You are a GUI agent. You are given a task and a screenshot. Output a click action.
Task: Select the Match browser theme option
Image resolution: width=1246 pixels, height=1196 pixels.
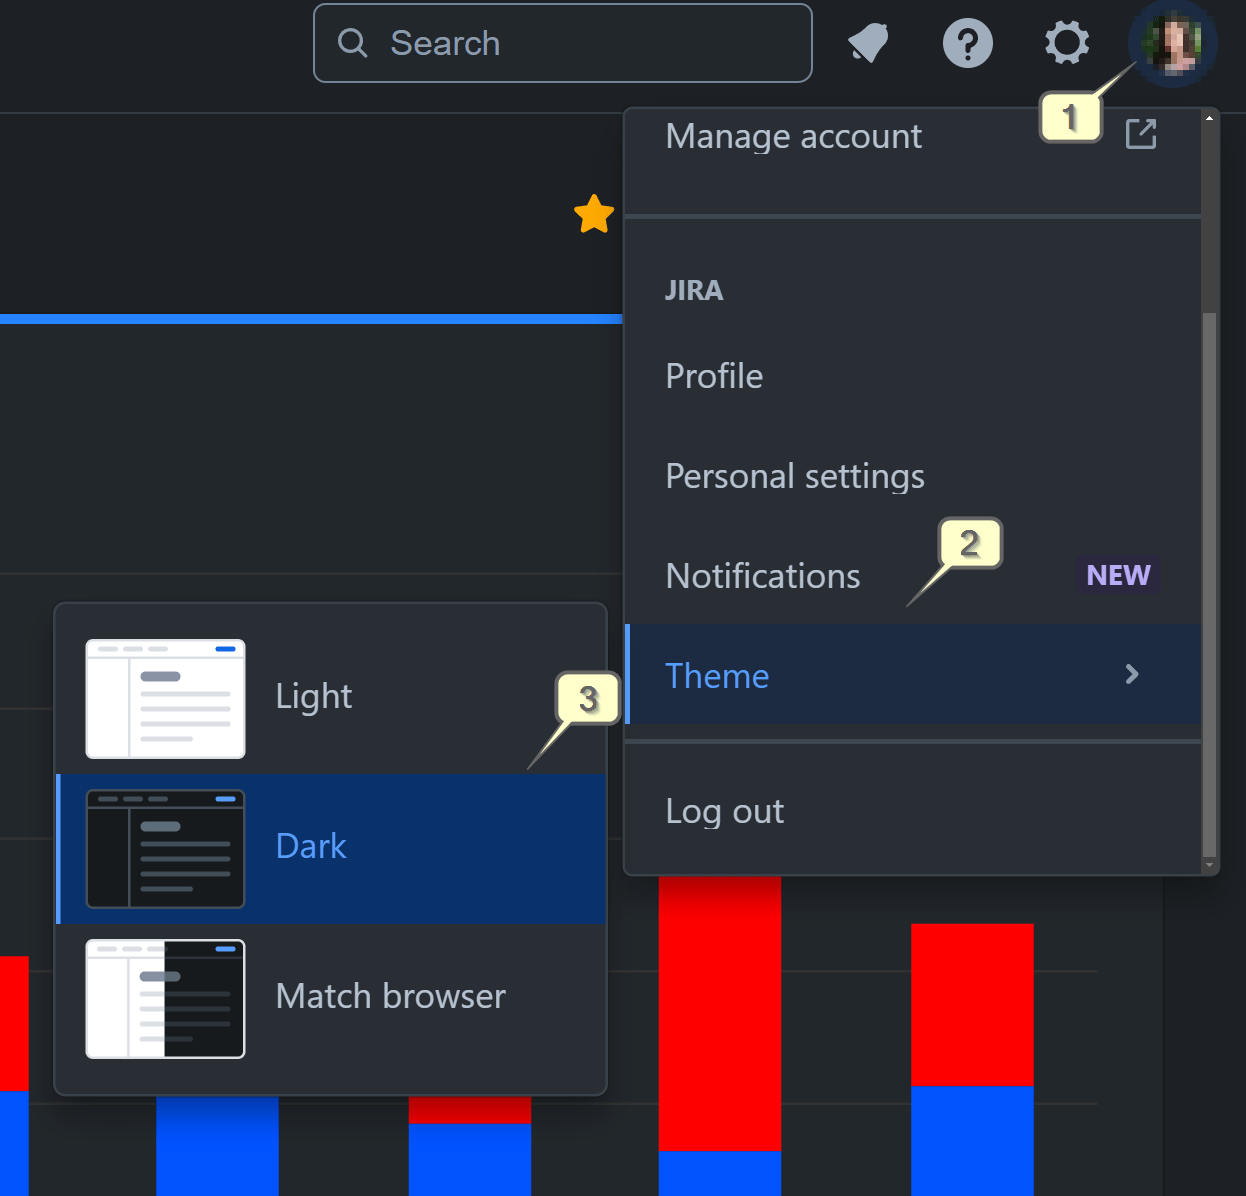(390, 996)
